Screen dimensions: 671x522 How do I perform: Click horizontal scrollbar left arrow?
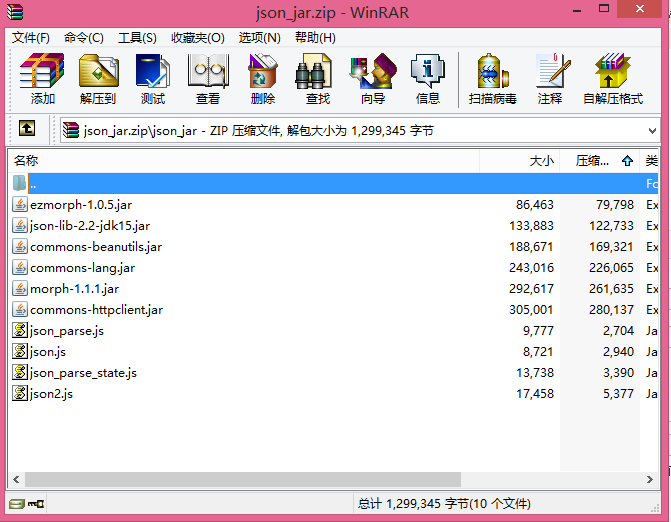tap(16, 479)
